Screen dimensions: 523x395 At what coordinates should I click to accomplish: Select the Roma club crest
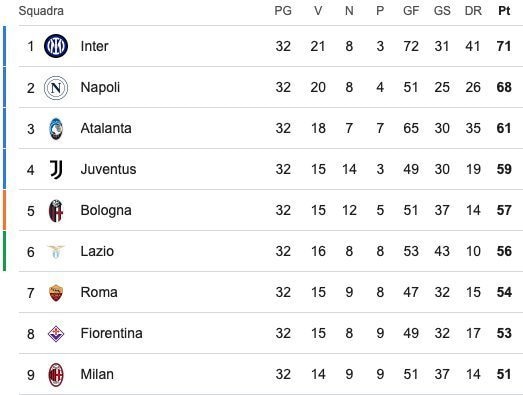click(x=56, y=293)
